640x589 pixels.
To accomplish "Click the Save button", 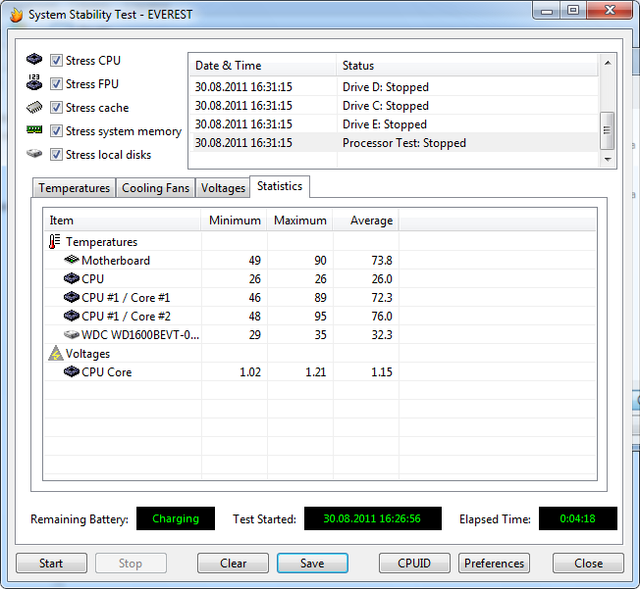I will (x=312, y=563).
